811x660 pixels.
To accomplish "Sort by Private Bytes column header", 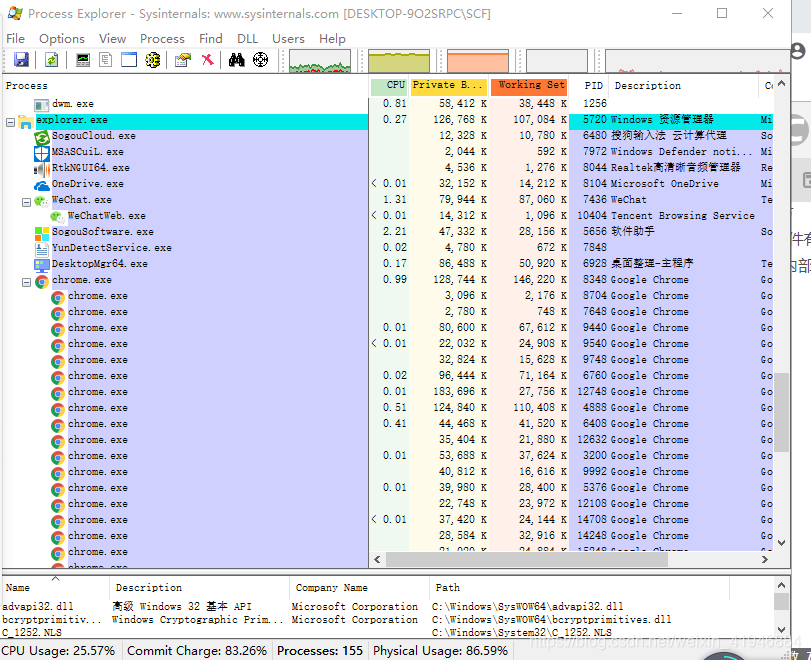I will pos(448,86).
